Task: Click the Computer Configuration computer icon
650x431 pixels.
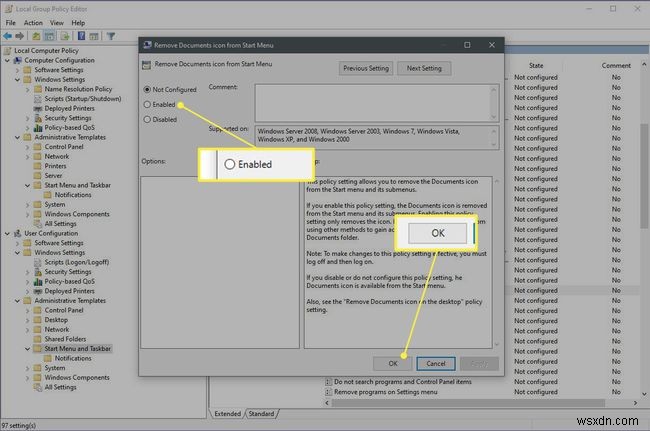Action: pyautogui.click(x=18, y=61)
